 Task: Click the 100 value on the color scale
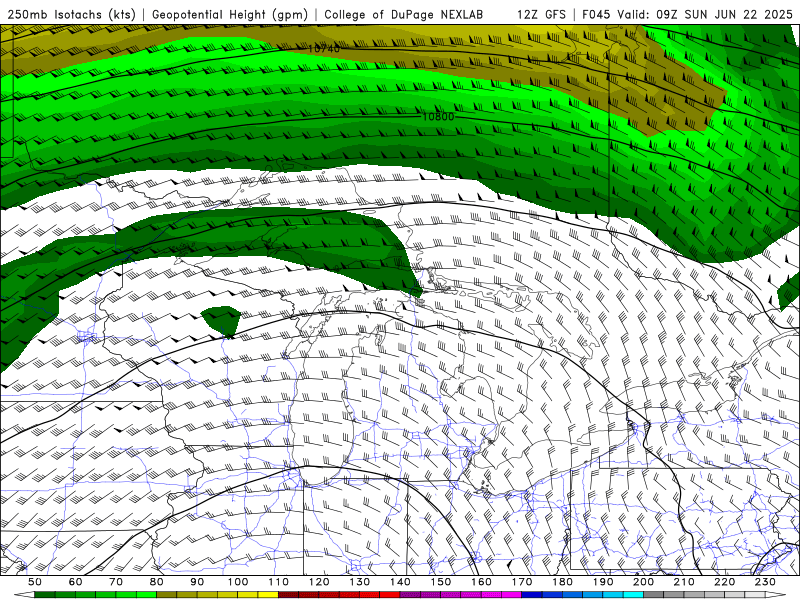coord(238,582)
